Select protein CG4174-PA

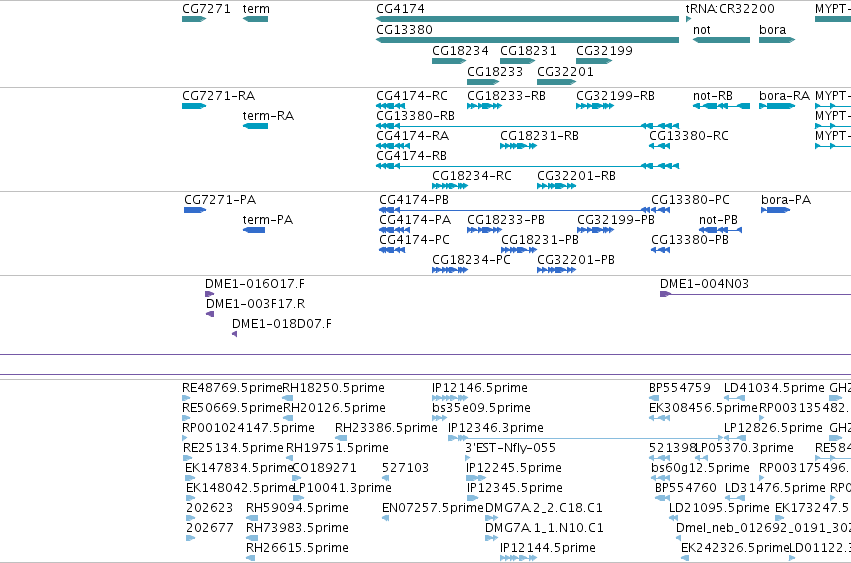(x=415, y=220)
